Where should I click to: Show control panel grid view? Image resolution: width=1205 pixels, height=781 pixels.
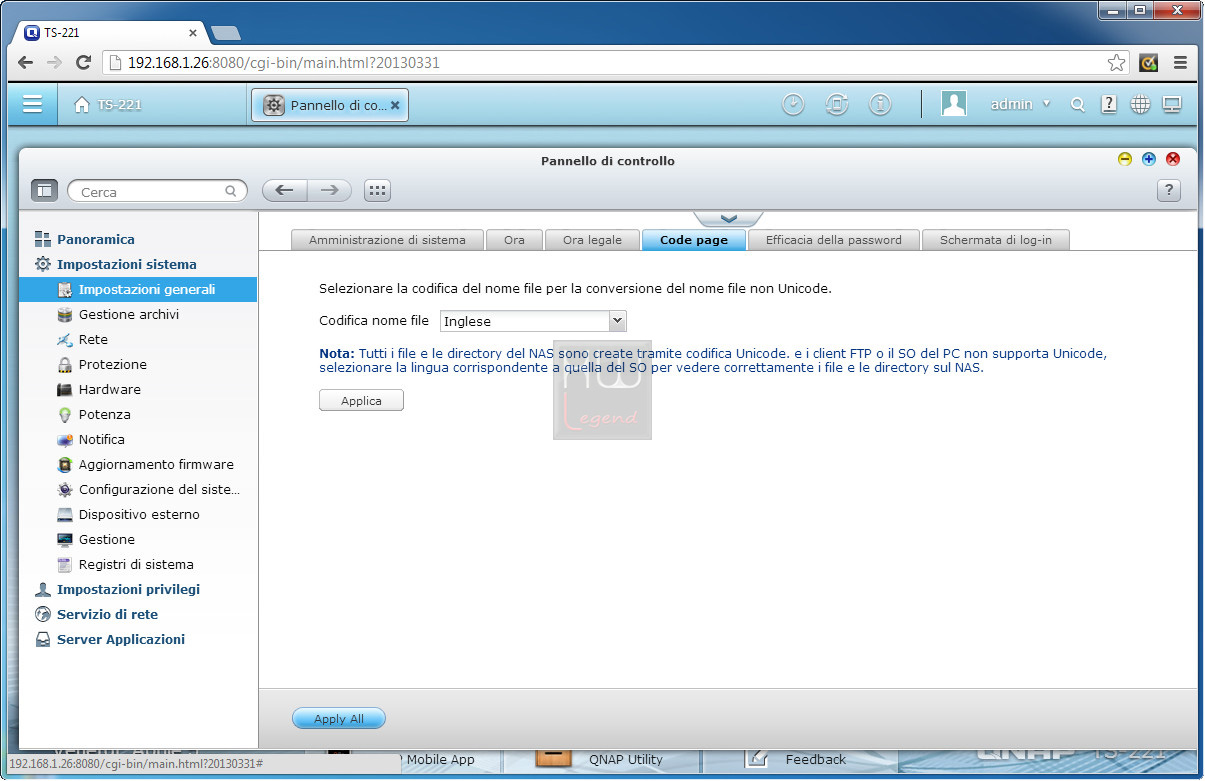(x=377, y=190)
